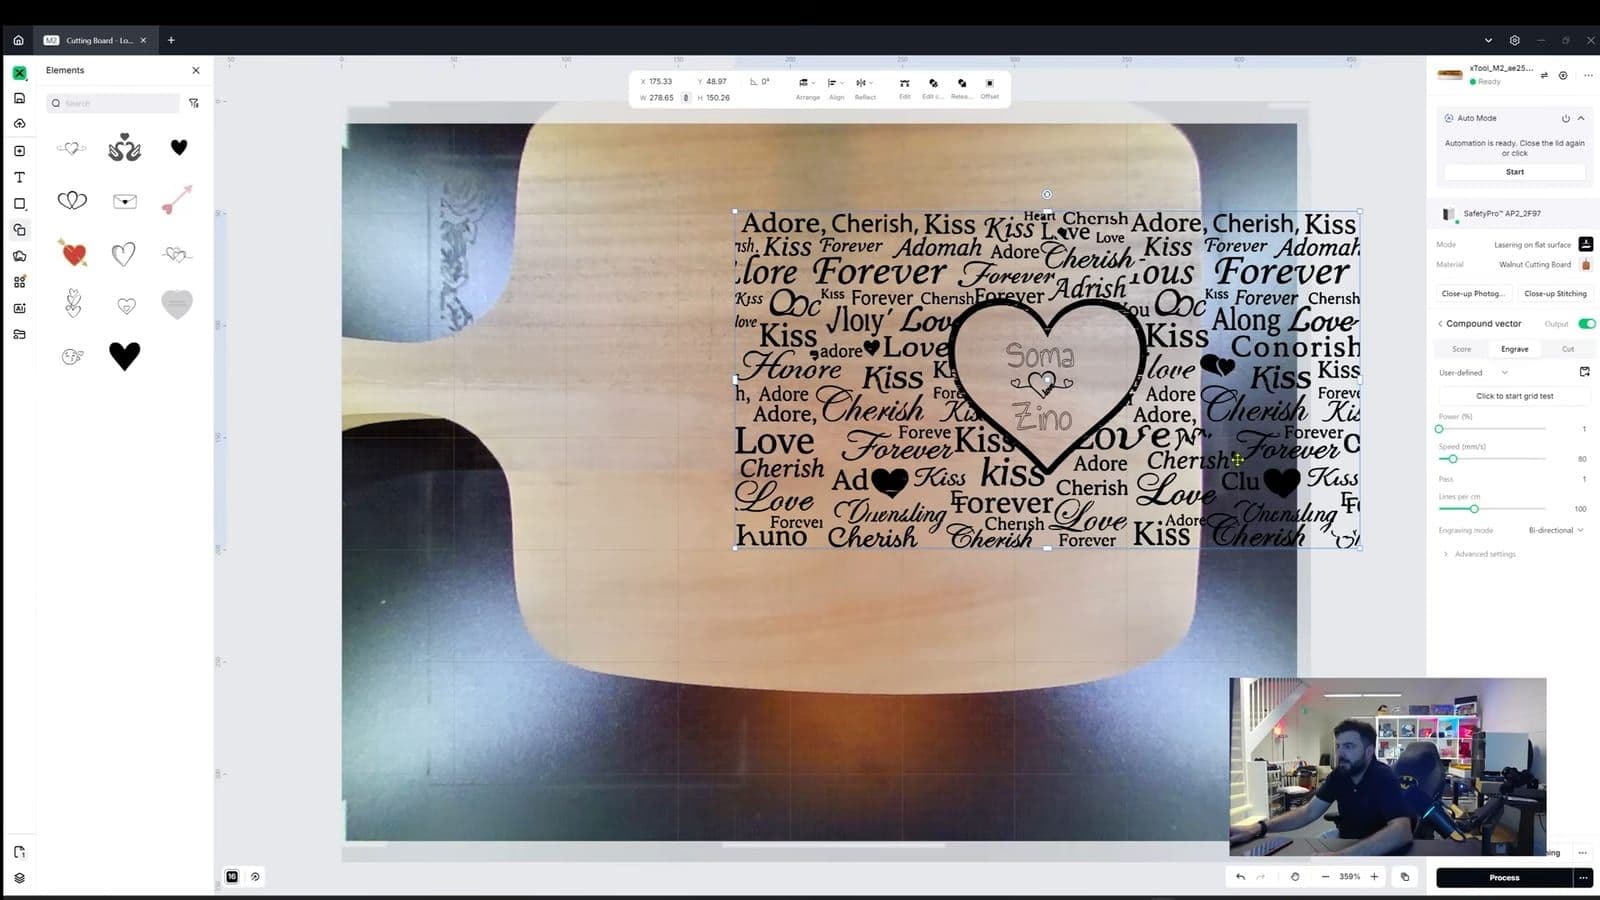1600x900 pixels.
Task: Click the save project icon in sidebar
Action: [x=19, y=98]
